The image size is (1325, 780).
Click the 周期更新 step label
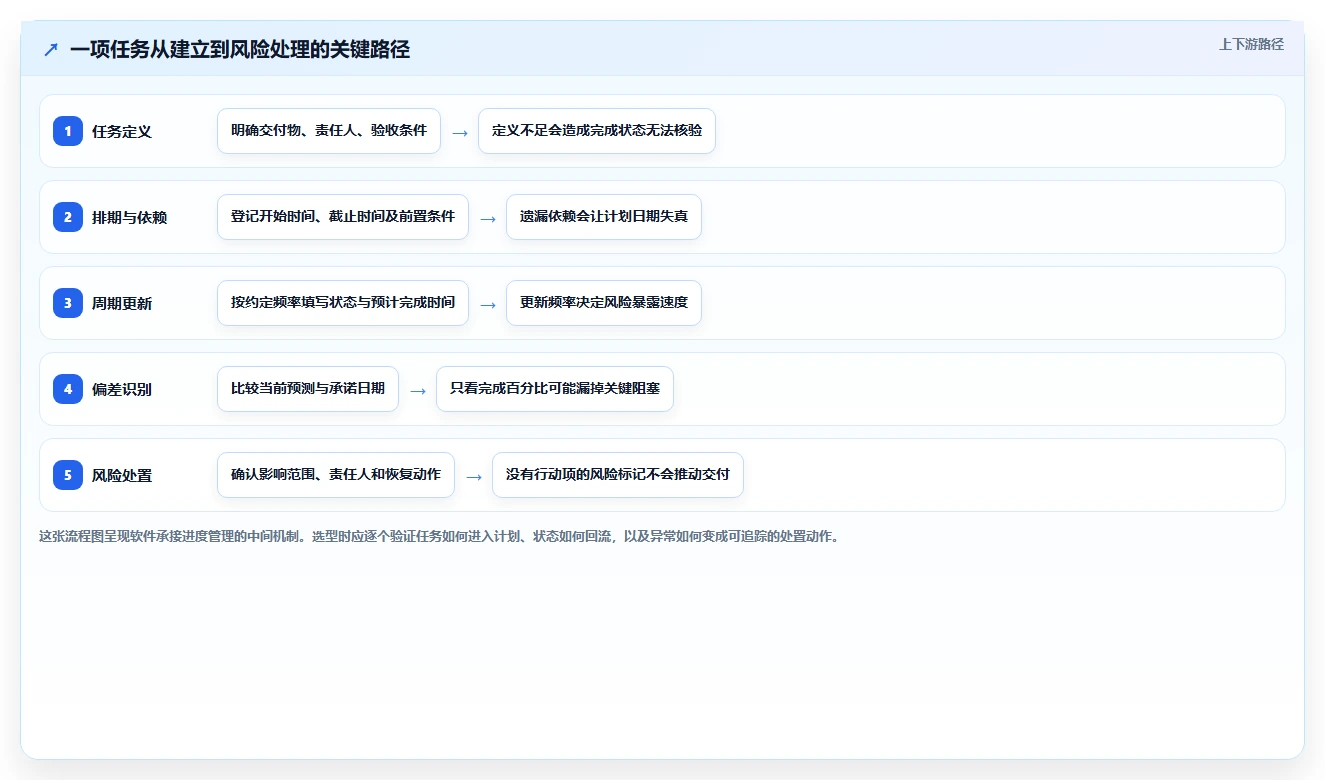click(x=122, y=303)
